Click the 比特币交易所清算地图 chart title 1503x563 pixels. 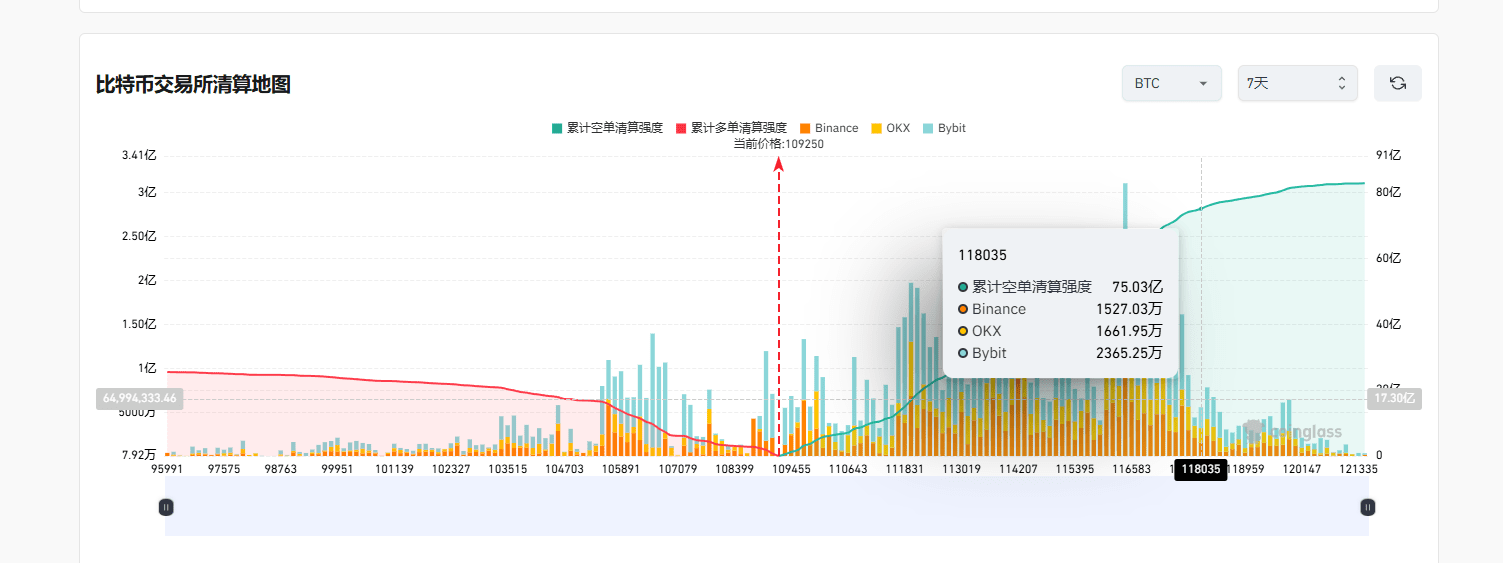[x=193, y=84]
